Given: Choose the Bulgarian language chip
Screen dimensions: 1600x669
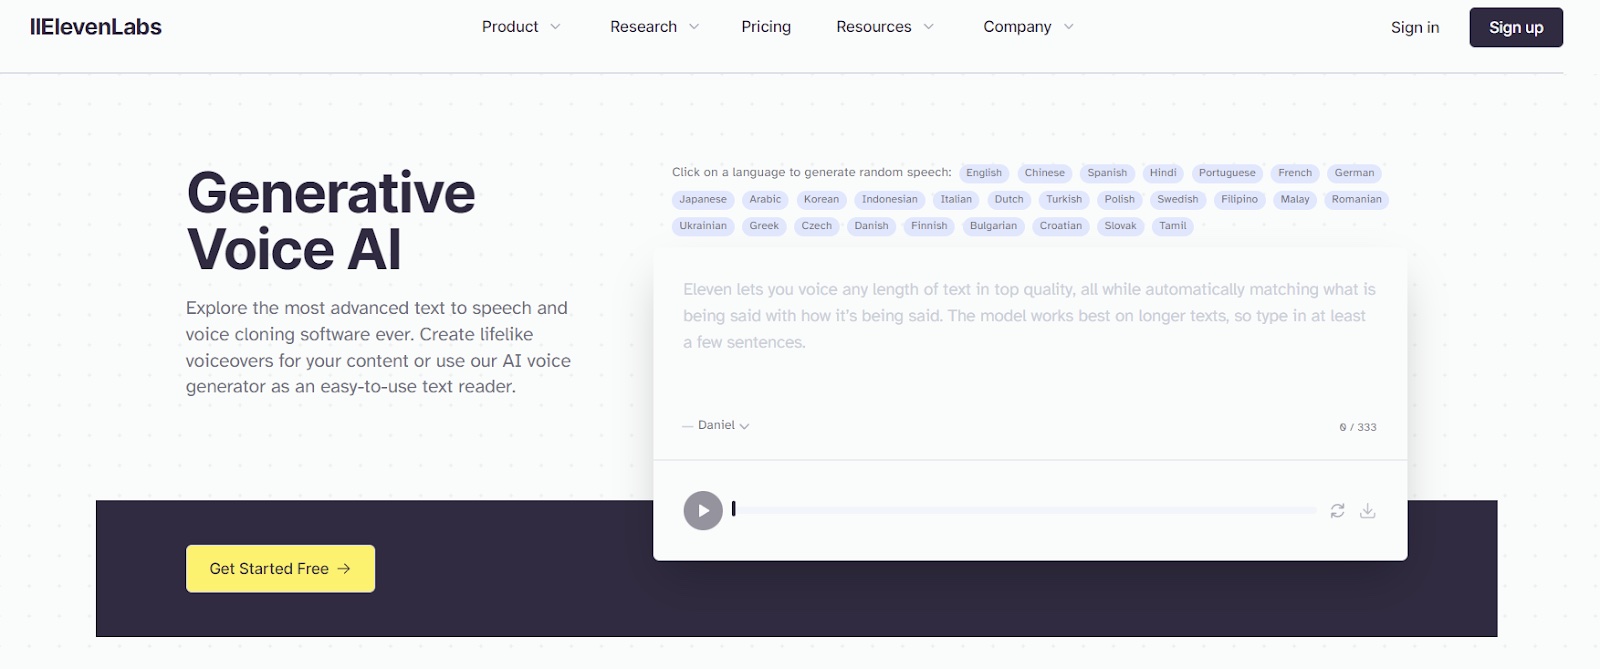Looking at the screenshot, I should coord(993,226).
